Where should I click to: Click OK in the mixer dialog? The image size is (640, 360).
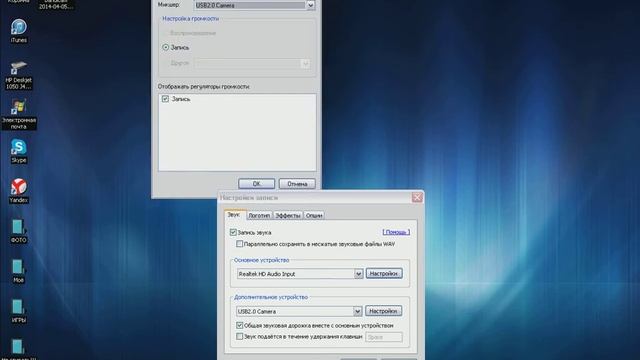[256, 184]
